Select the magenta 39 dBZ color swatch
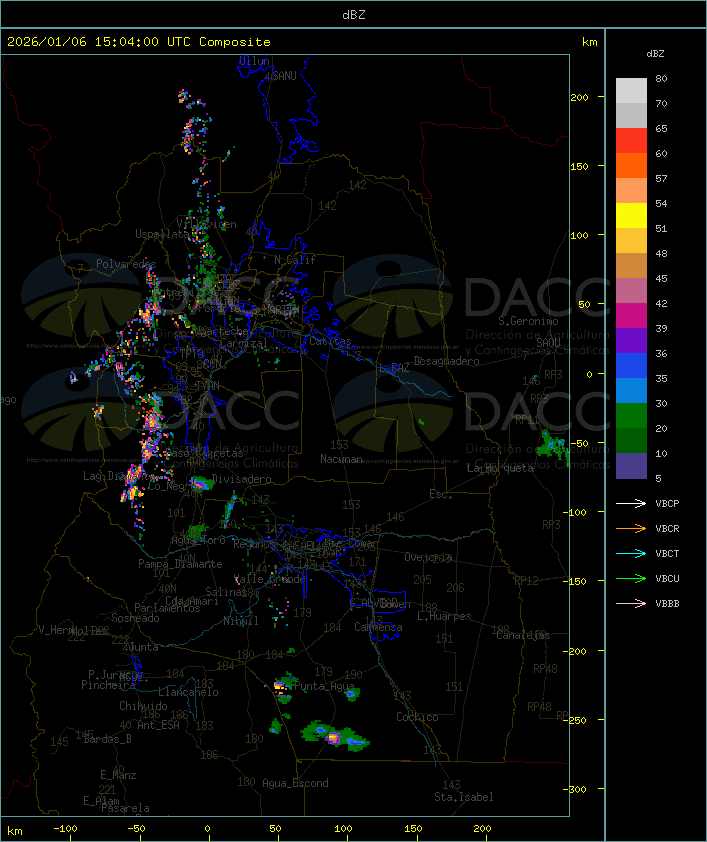Image resolution: width=707 pixels, height=842 pixels. (631, 316)
